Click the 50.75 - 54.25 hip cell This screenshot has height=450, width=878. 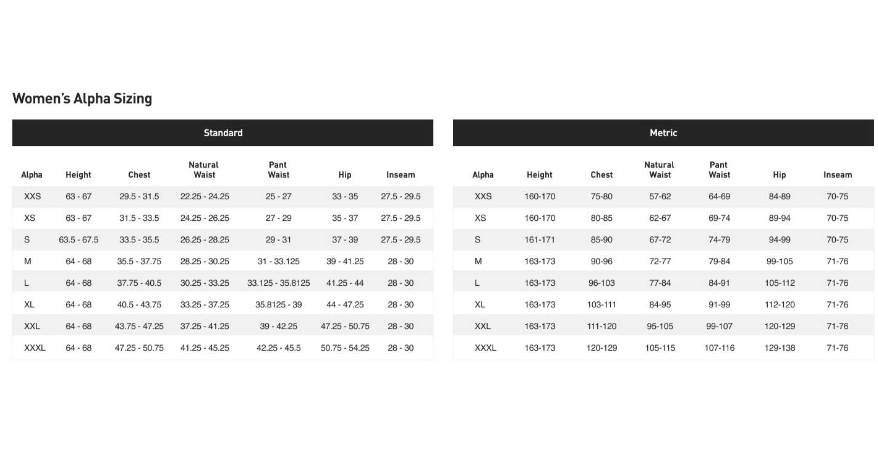pyautogui.click(x=345, y=348)
